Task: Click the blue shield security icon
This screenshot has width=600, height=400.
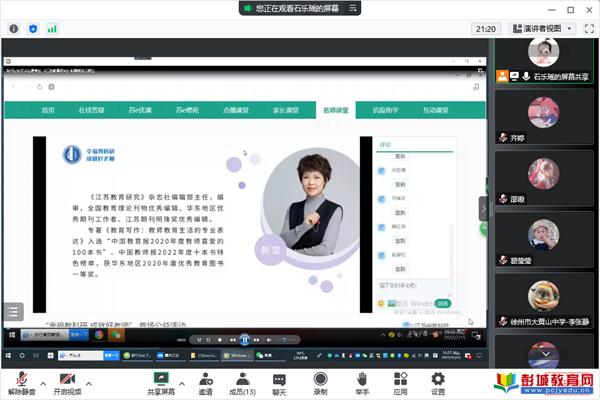Action: 33,29
